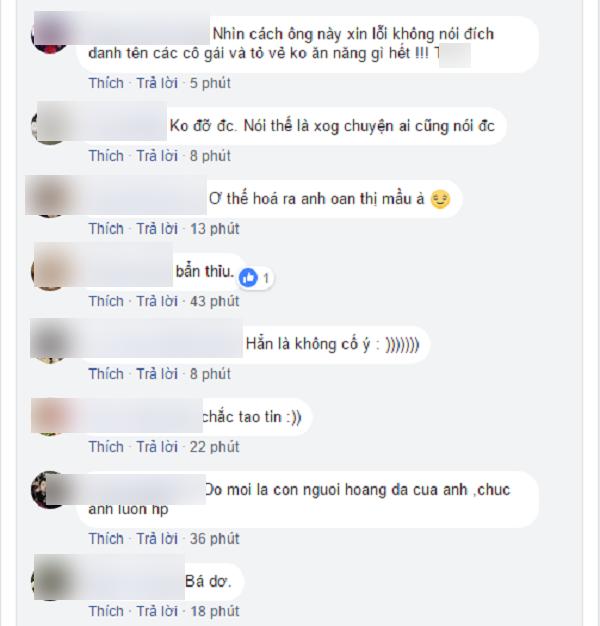The width and height of the screenshot is (600, 626).
Task: Reply to the comment posted 36 phút ago
Action: point(157,539)
